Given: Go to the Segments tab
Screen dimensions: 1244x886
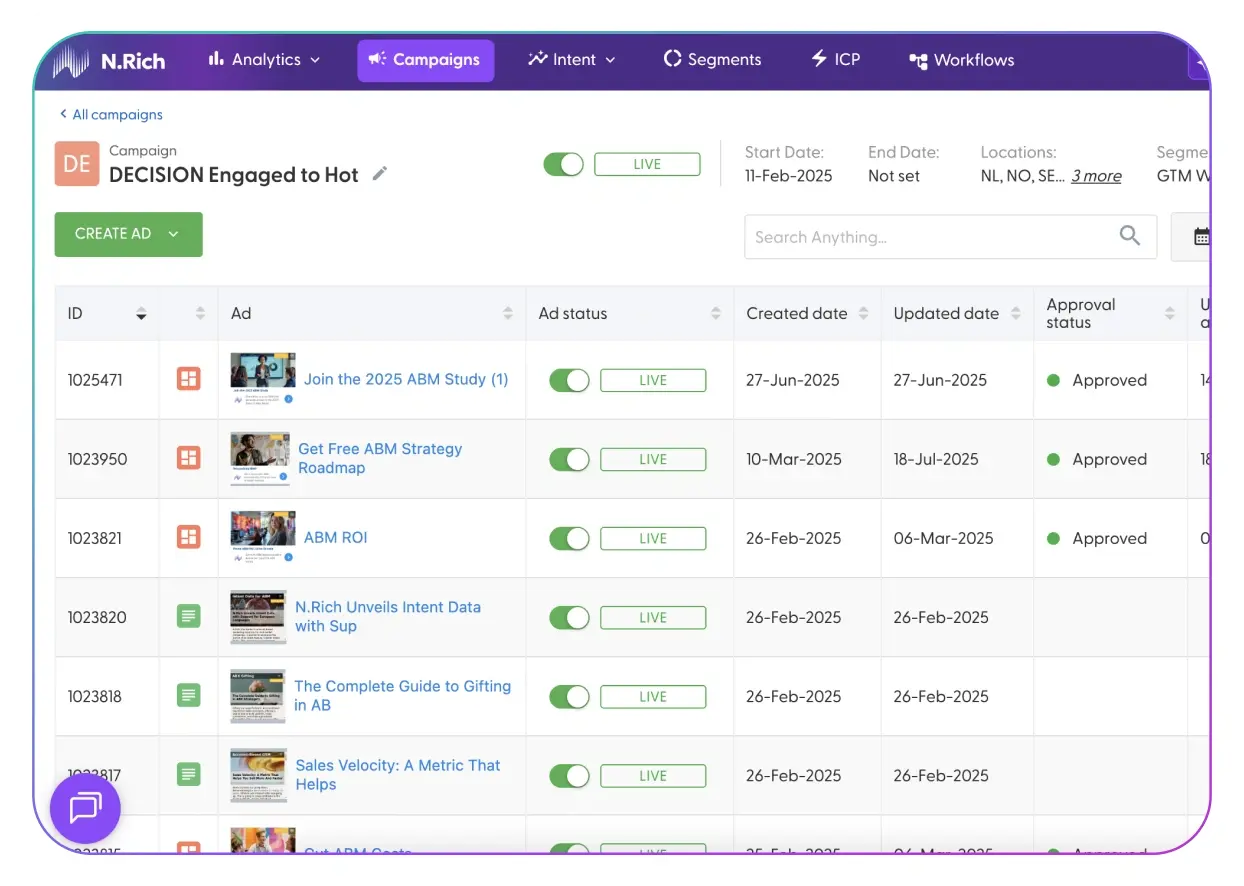Looking at the screenshot, I should click(712, 60).
